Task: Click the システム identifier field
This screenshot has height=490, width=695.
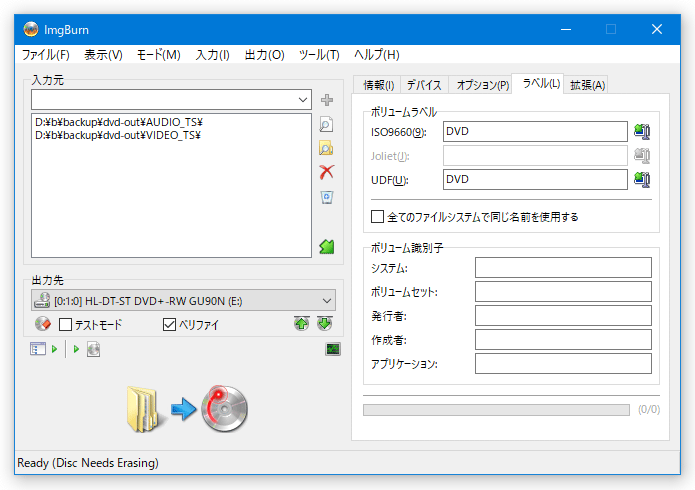Action: (563, 267)
